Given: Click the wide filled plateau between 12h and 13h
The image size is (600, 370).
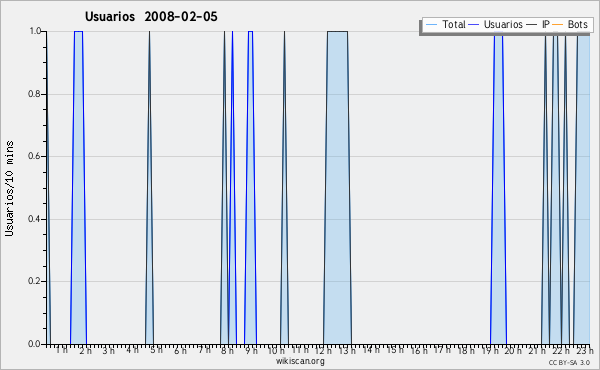Looking at the screenshot, I should [338, 187].
